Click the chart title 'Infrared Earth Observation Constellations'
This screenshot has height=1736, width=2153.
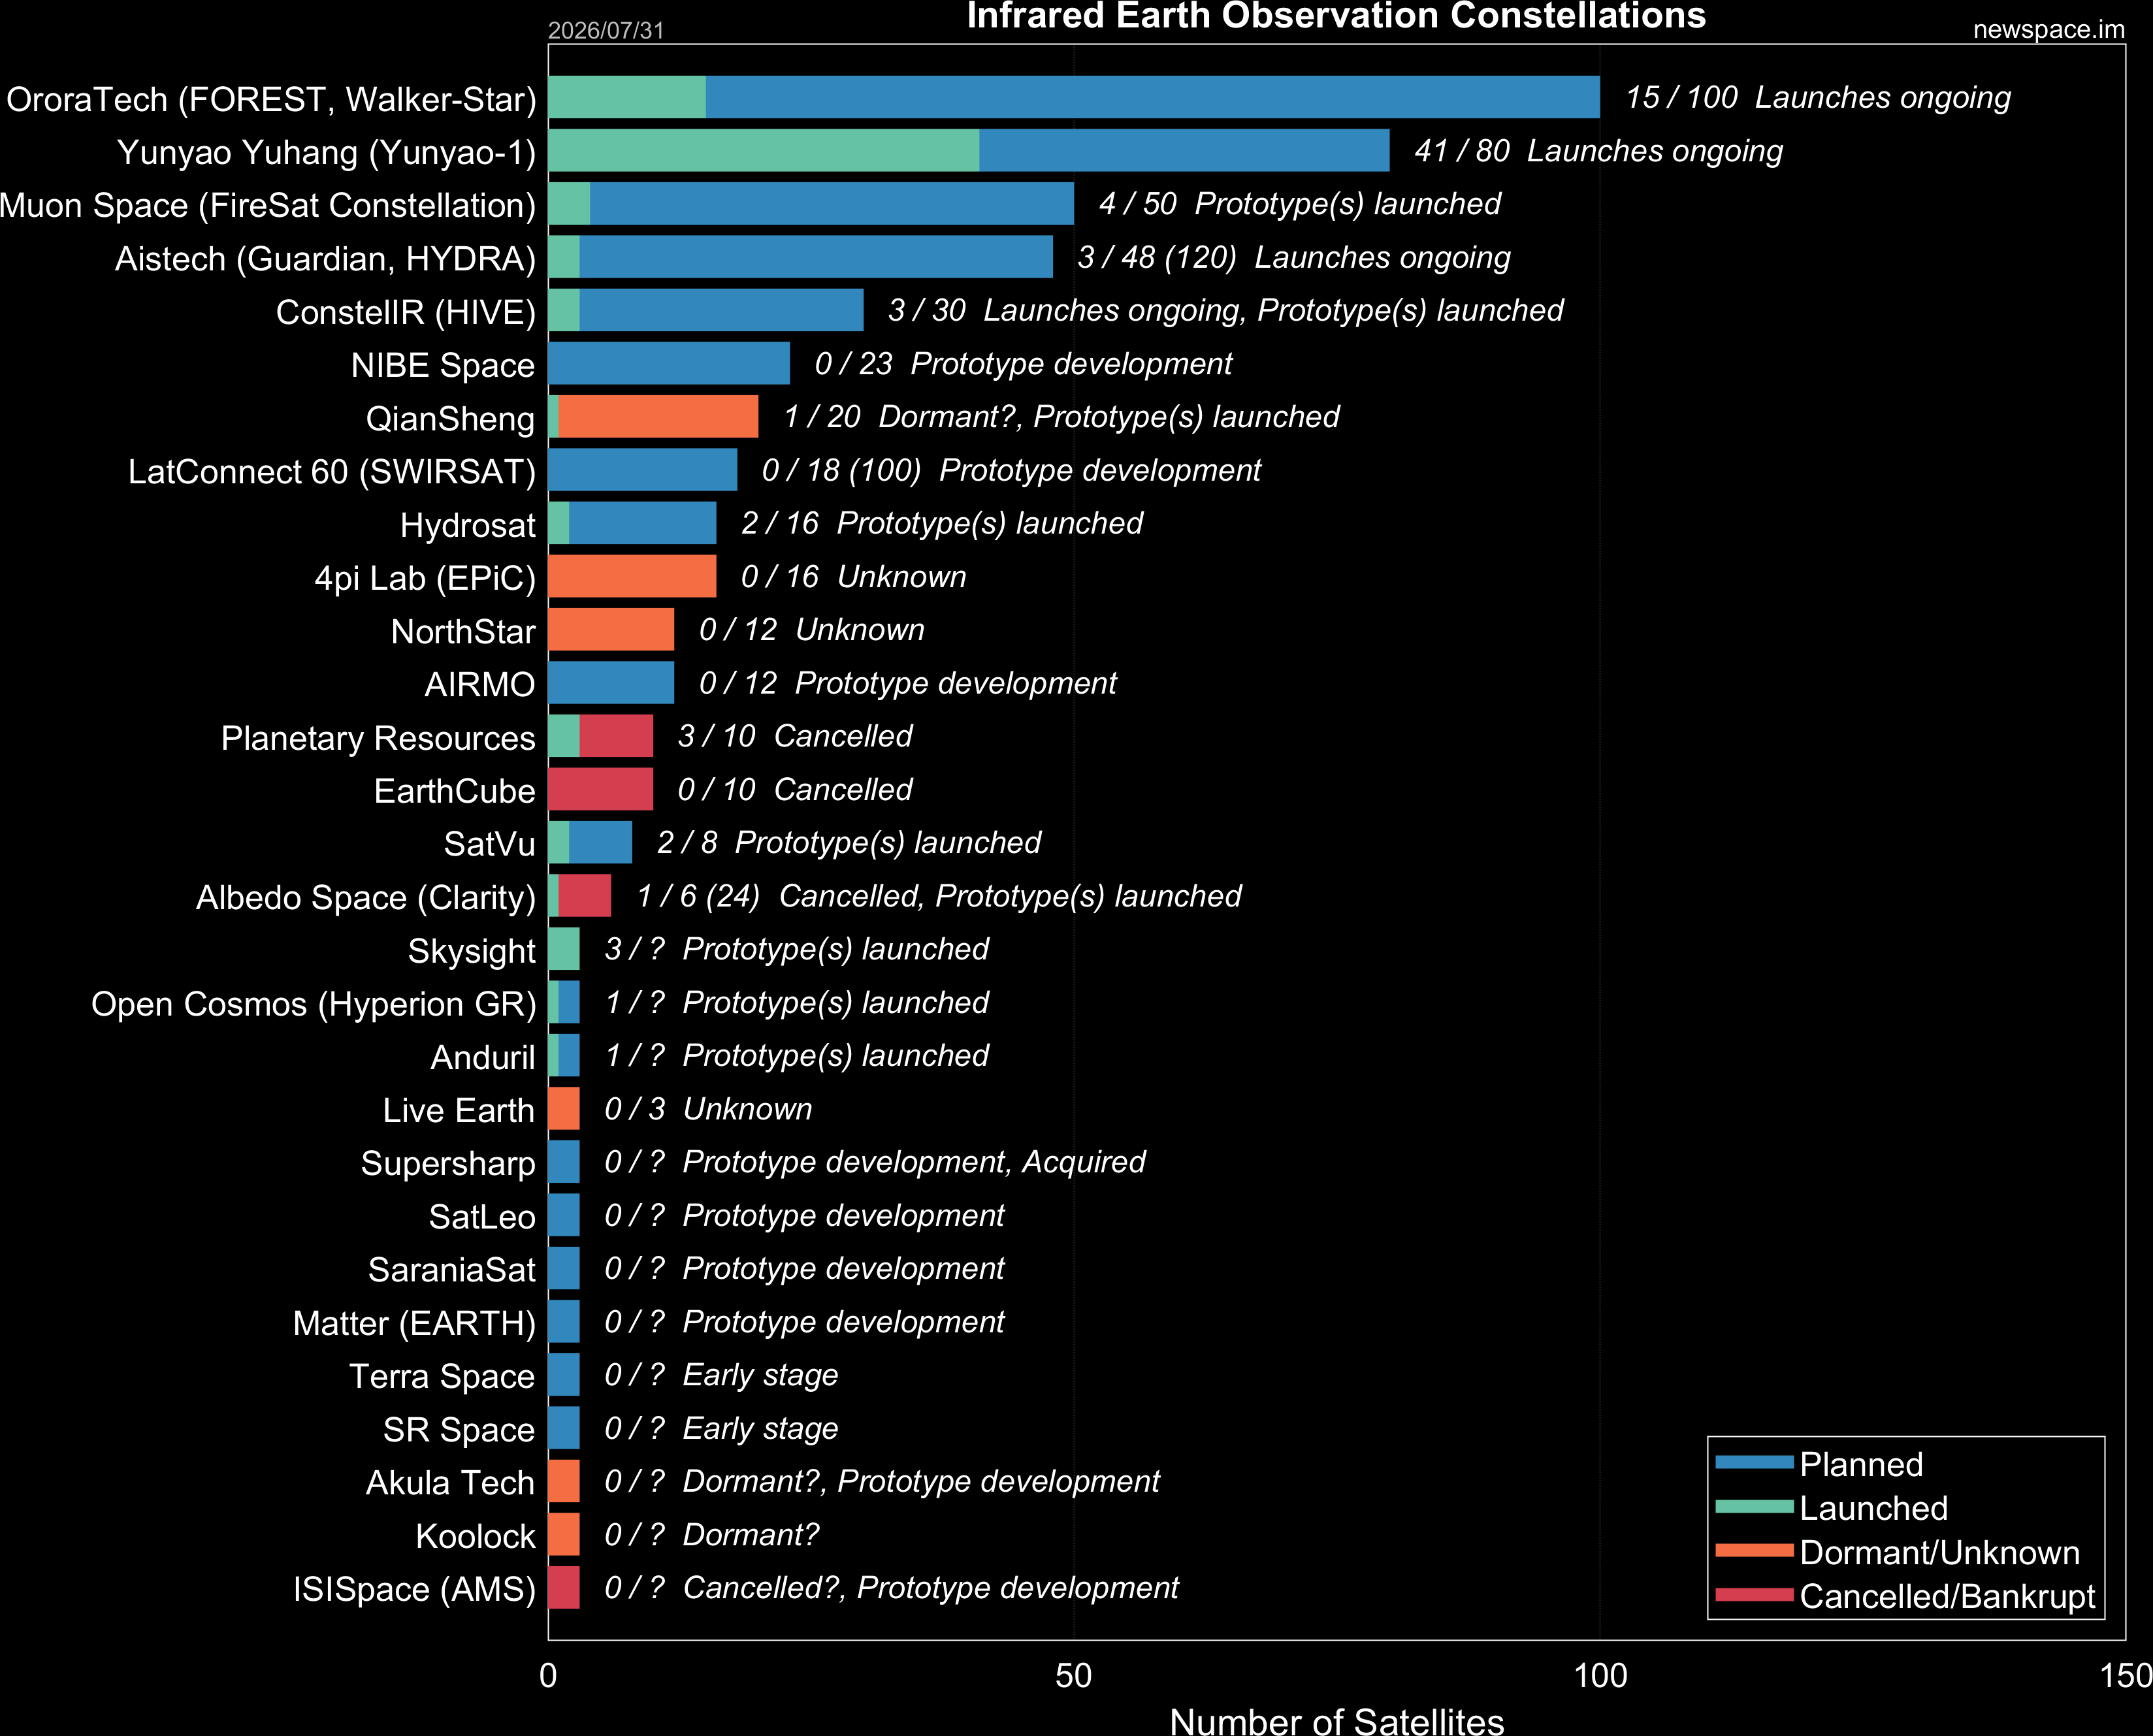click(1336, 16)
